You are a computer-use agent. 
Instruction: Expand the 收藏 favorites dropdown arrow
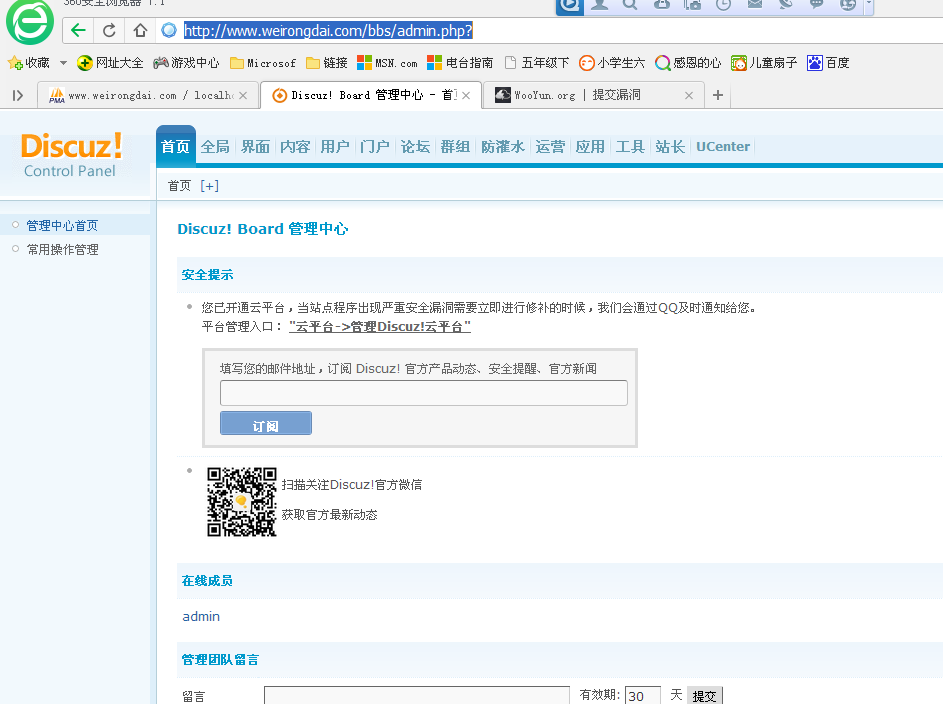pyautogui.click(x=63, y=63)
